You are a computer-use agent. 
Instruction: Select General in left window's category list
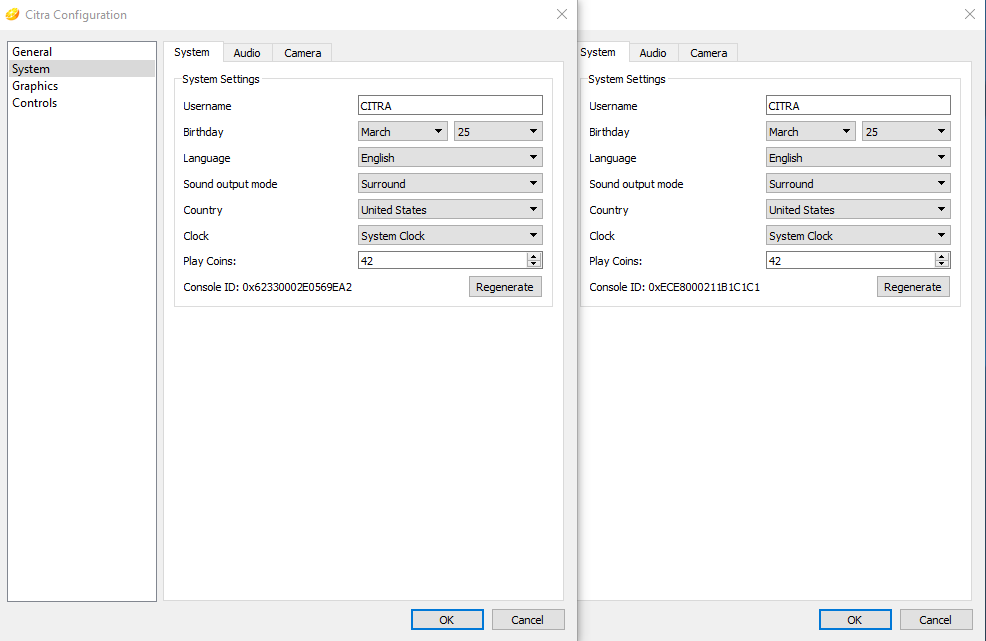[x=82, y=52]
